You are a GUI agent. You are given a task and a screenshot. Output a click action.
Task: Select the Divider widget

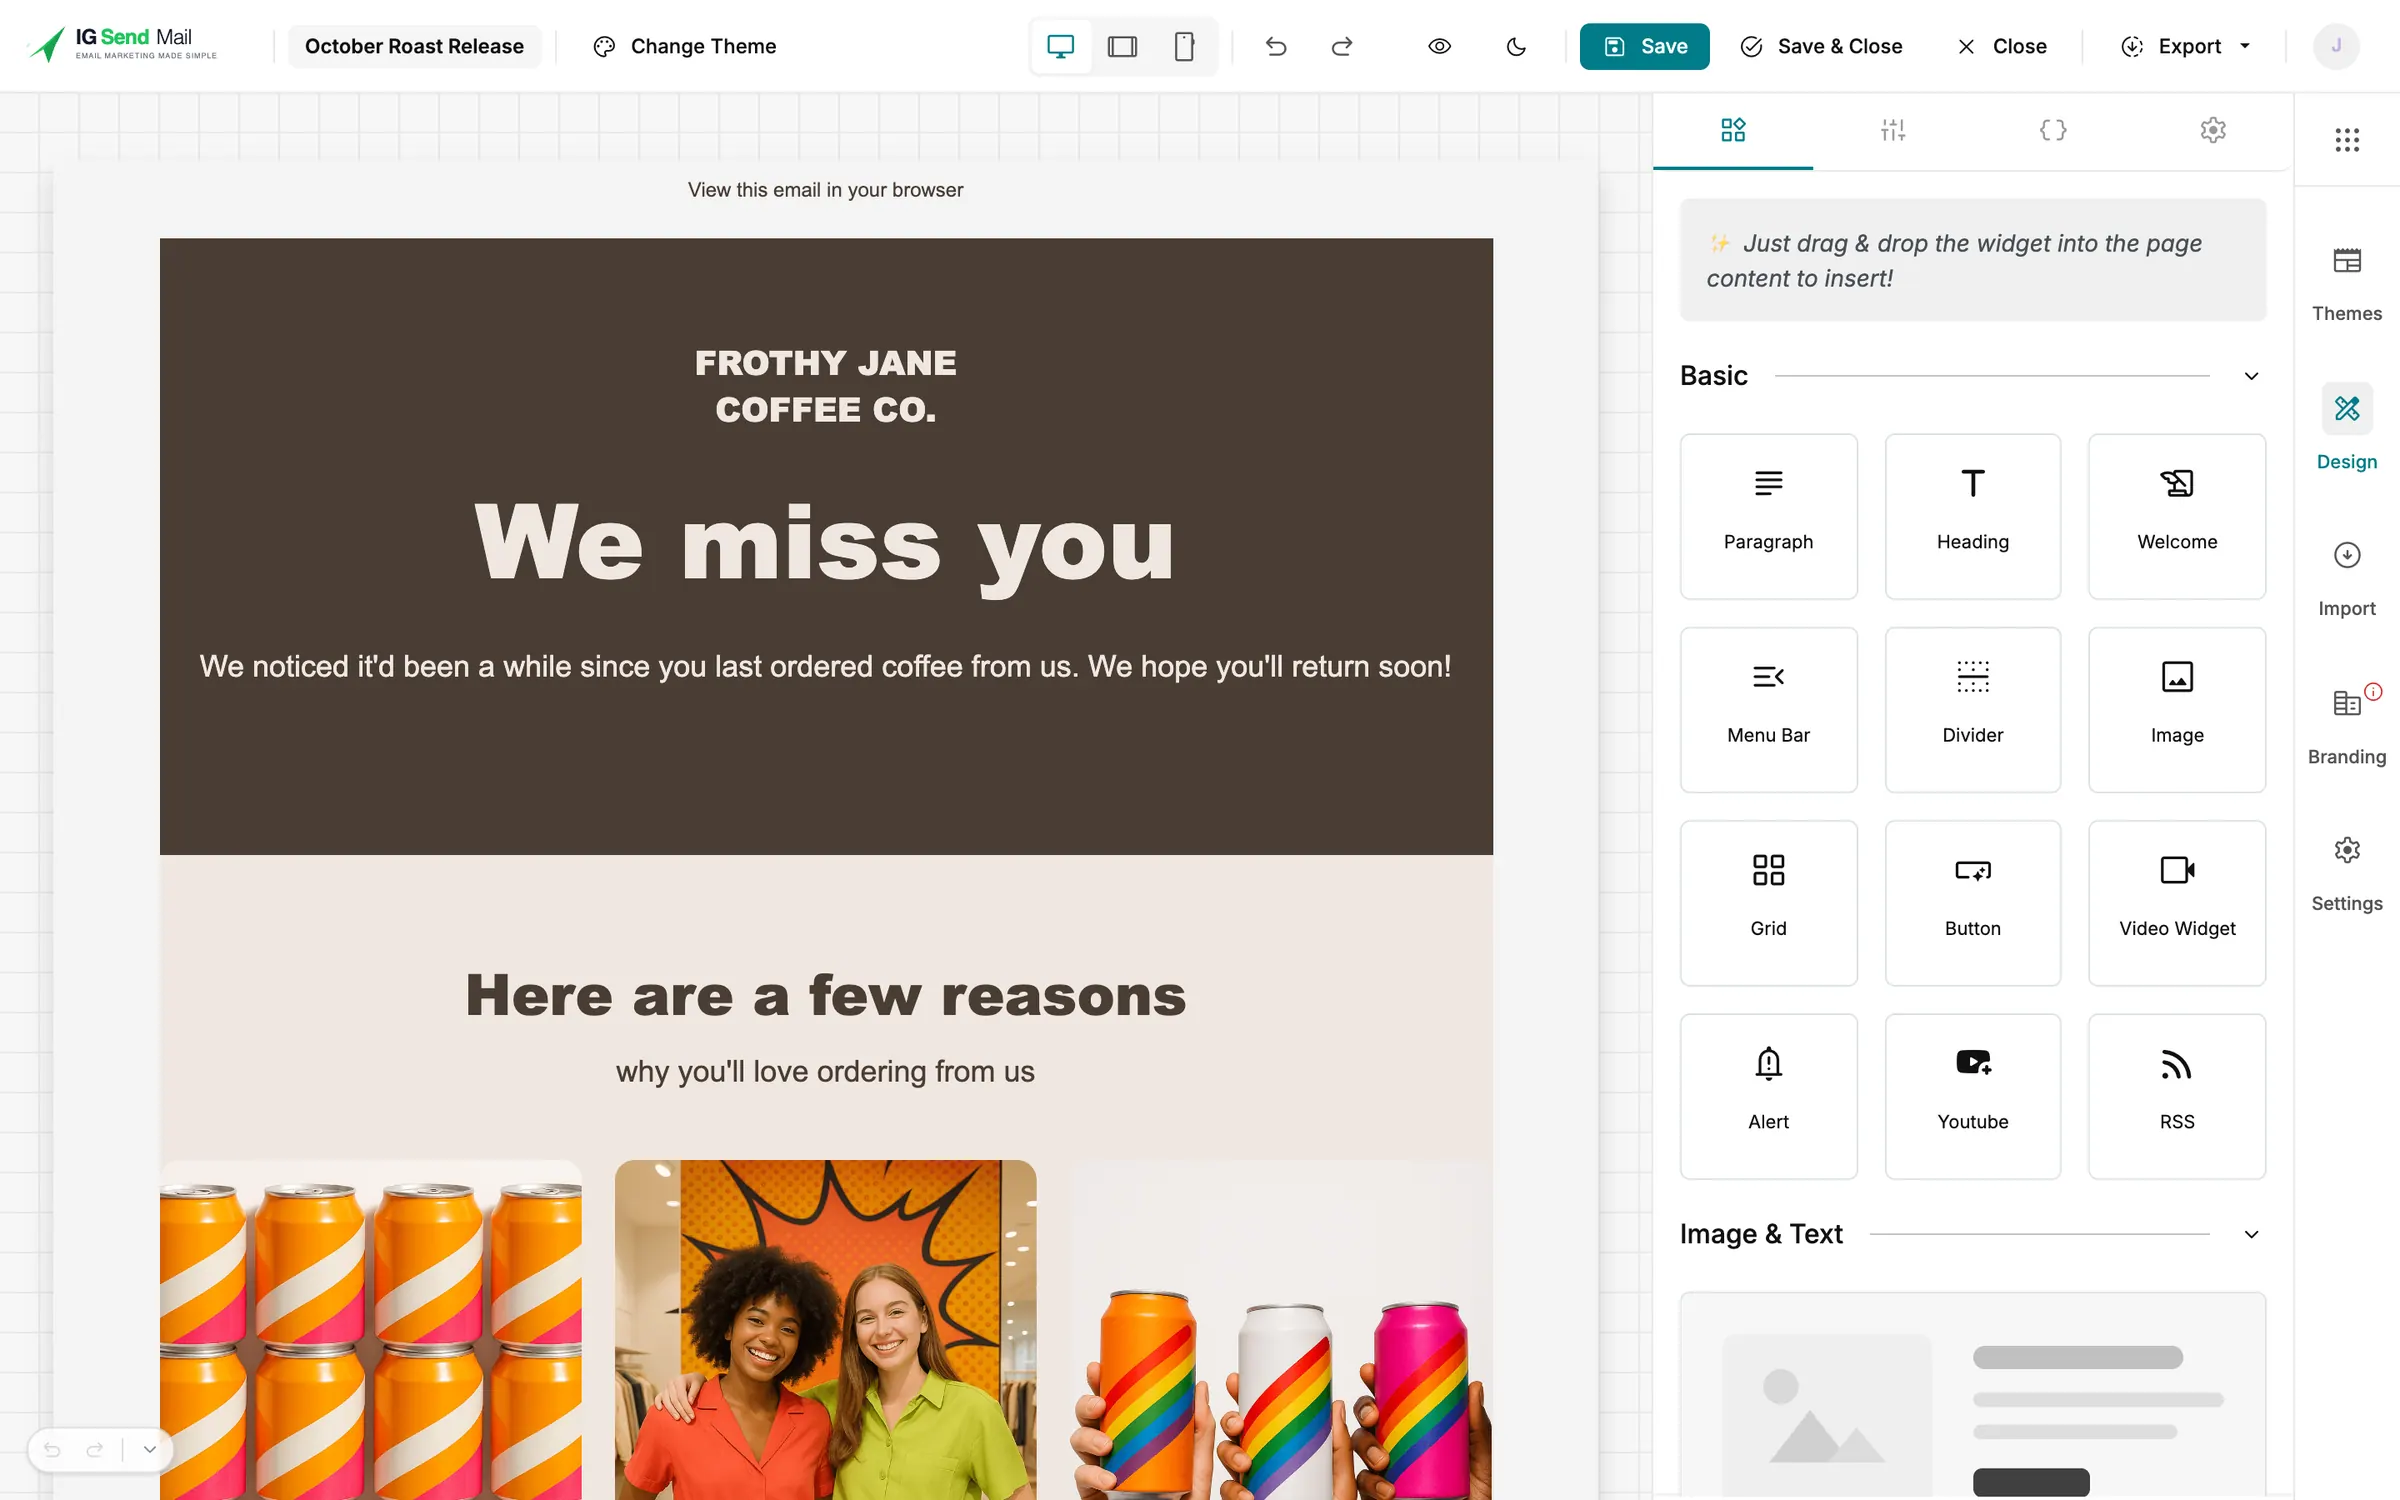pos(1972,709)
